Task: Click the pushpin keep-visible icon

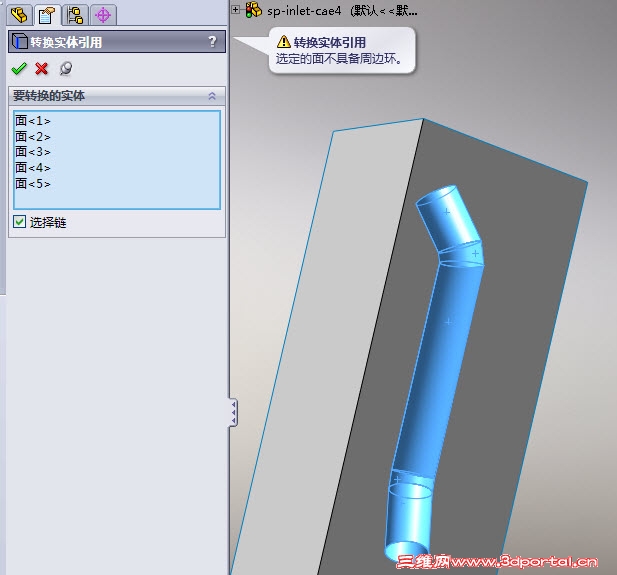Action: 65,68
